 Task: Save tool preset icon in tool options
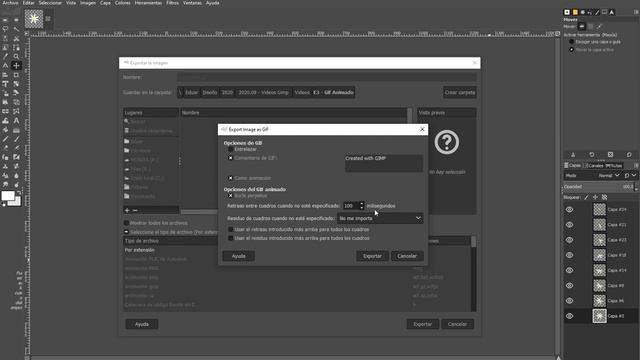pos(573,155)
